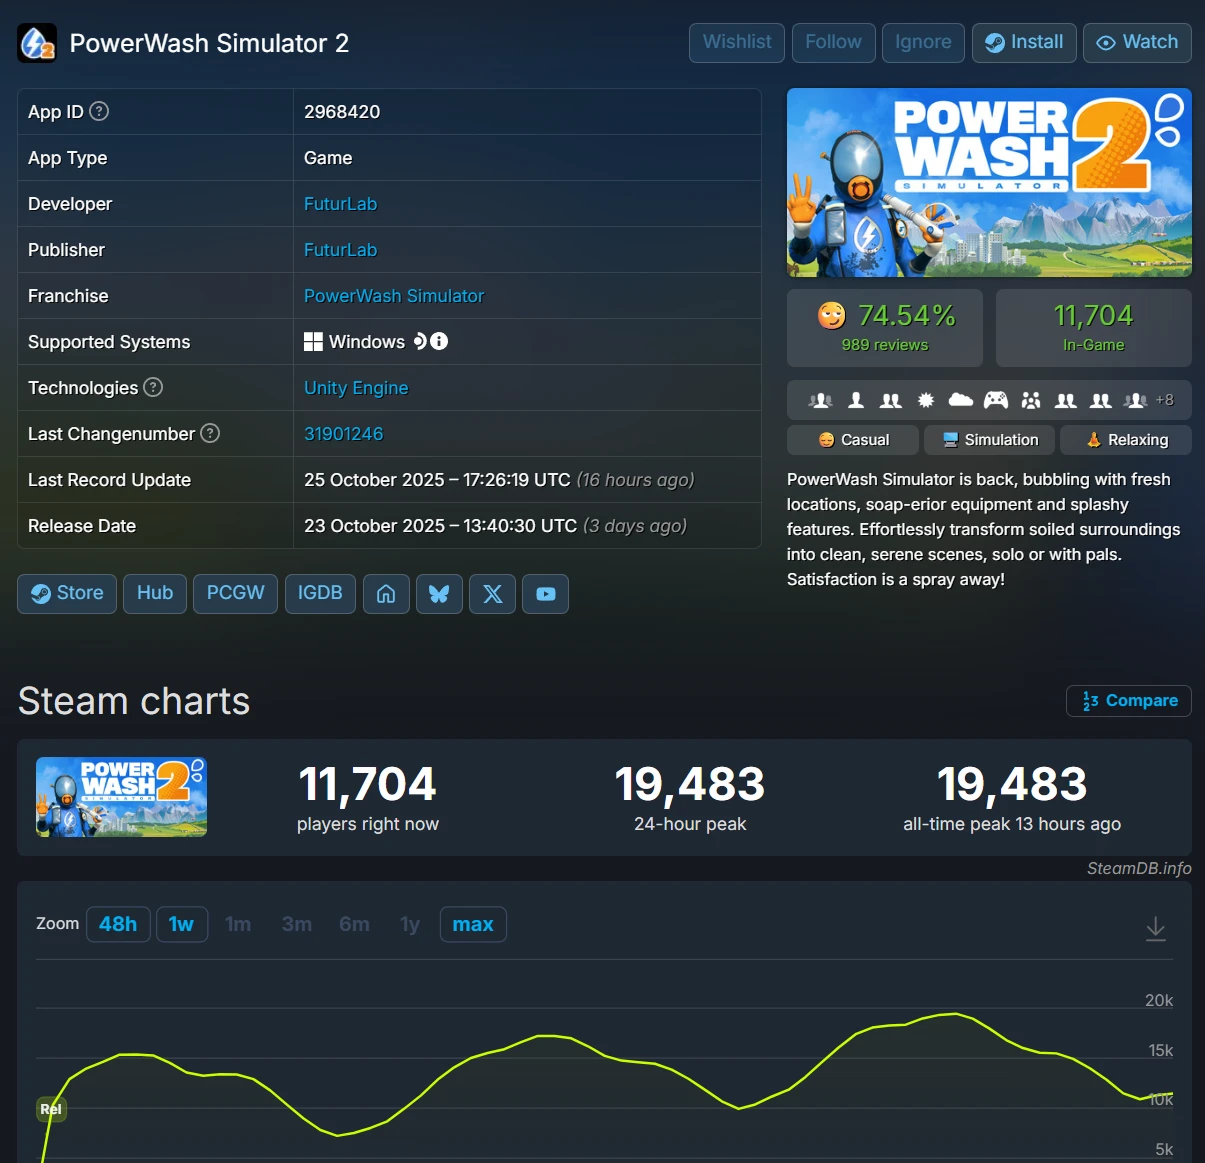Click the PowerWash Simulator 2 header artwork
Image resolution: width=1205 pixels, height=1163 pixels.
click(989, 183)
